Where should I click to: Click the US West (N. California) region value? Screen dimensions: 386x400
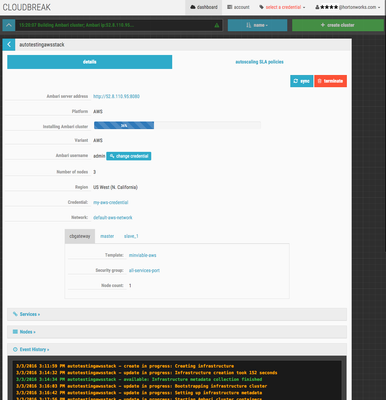click(x=115, y=187)
